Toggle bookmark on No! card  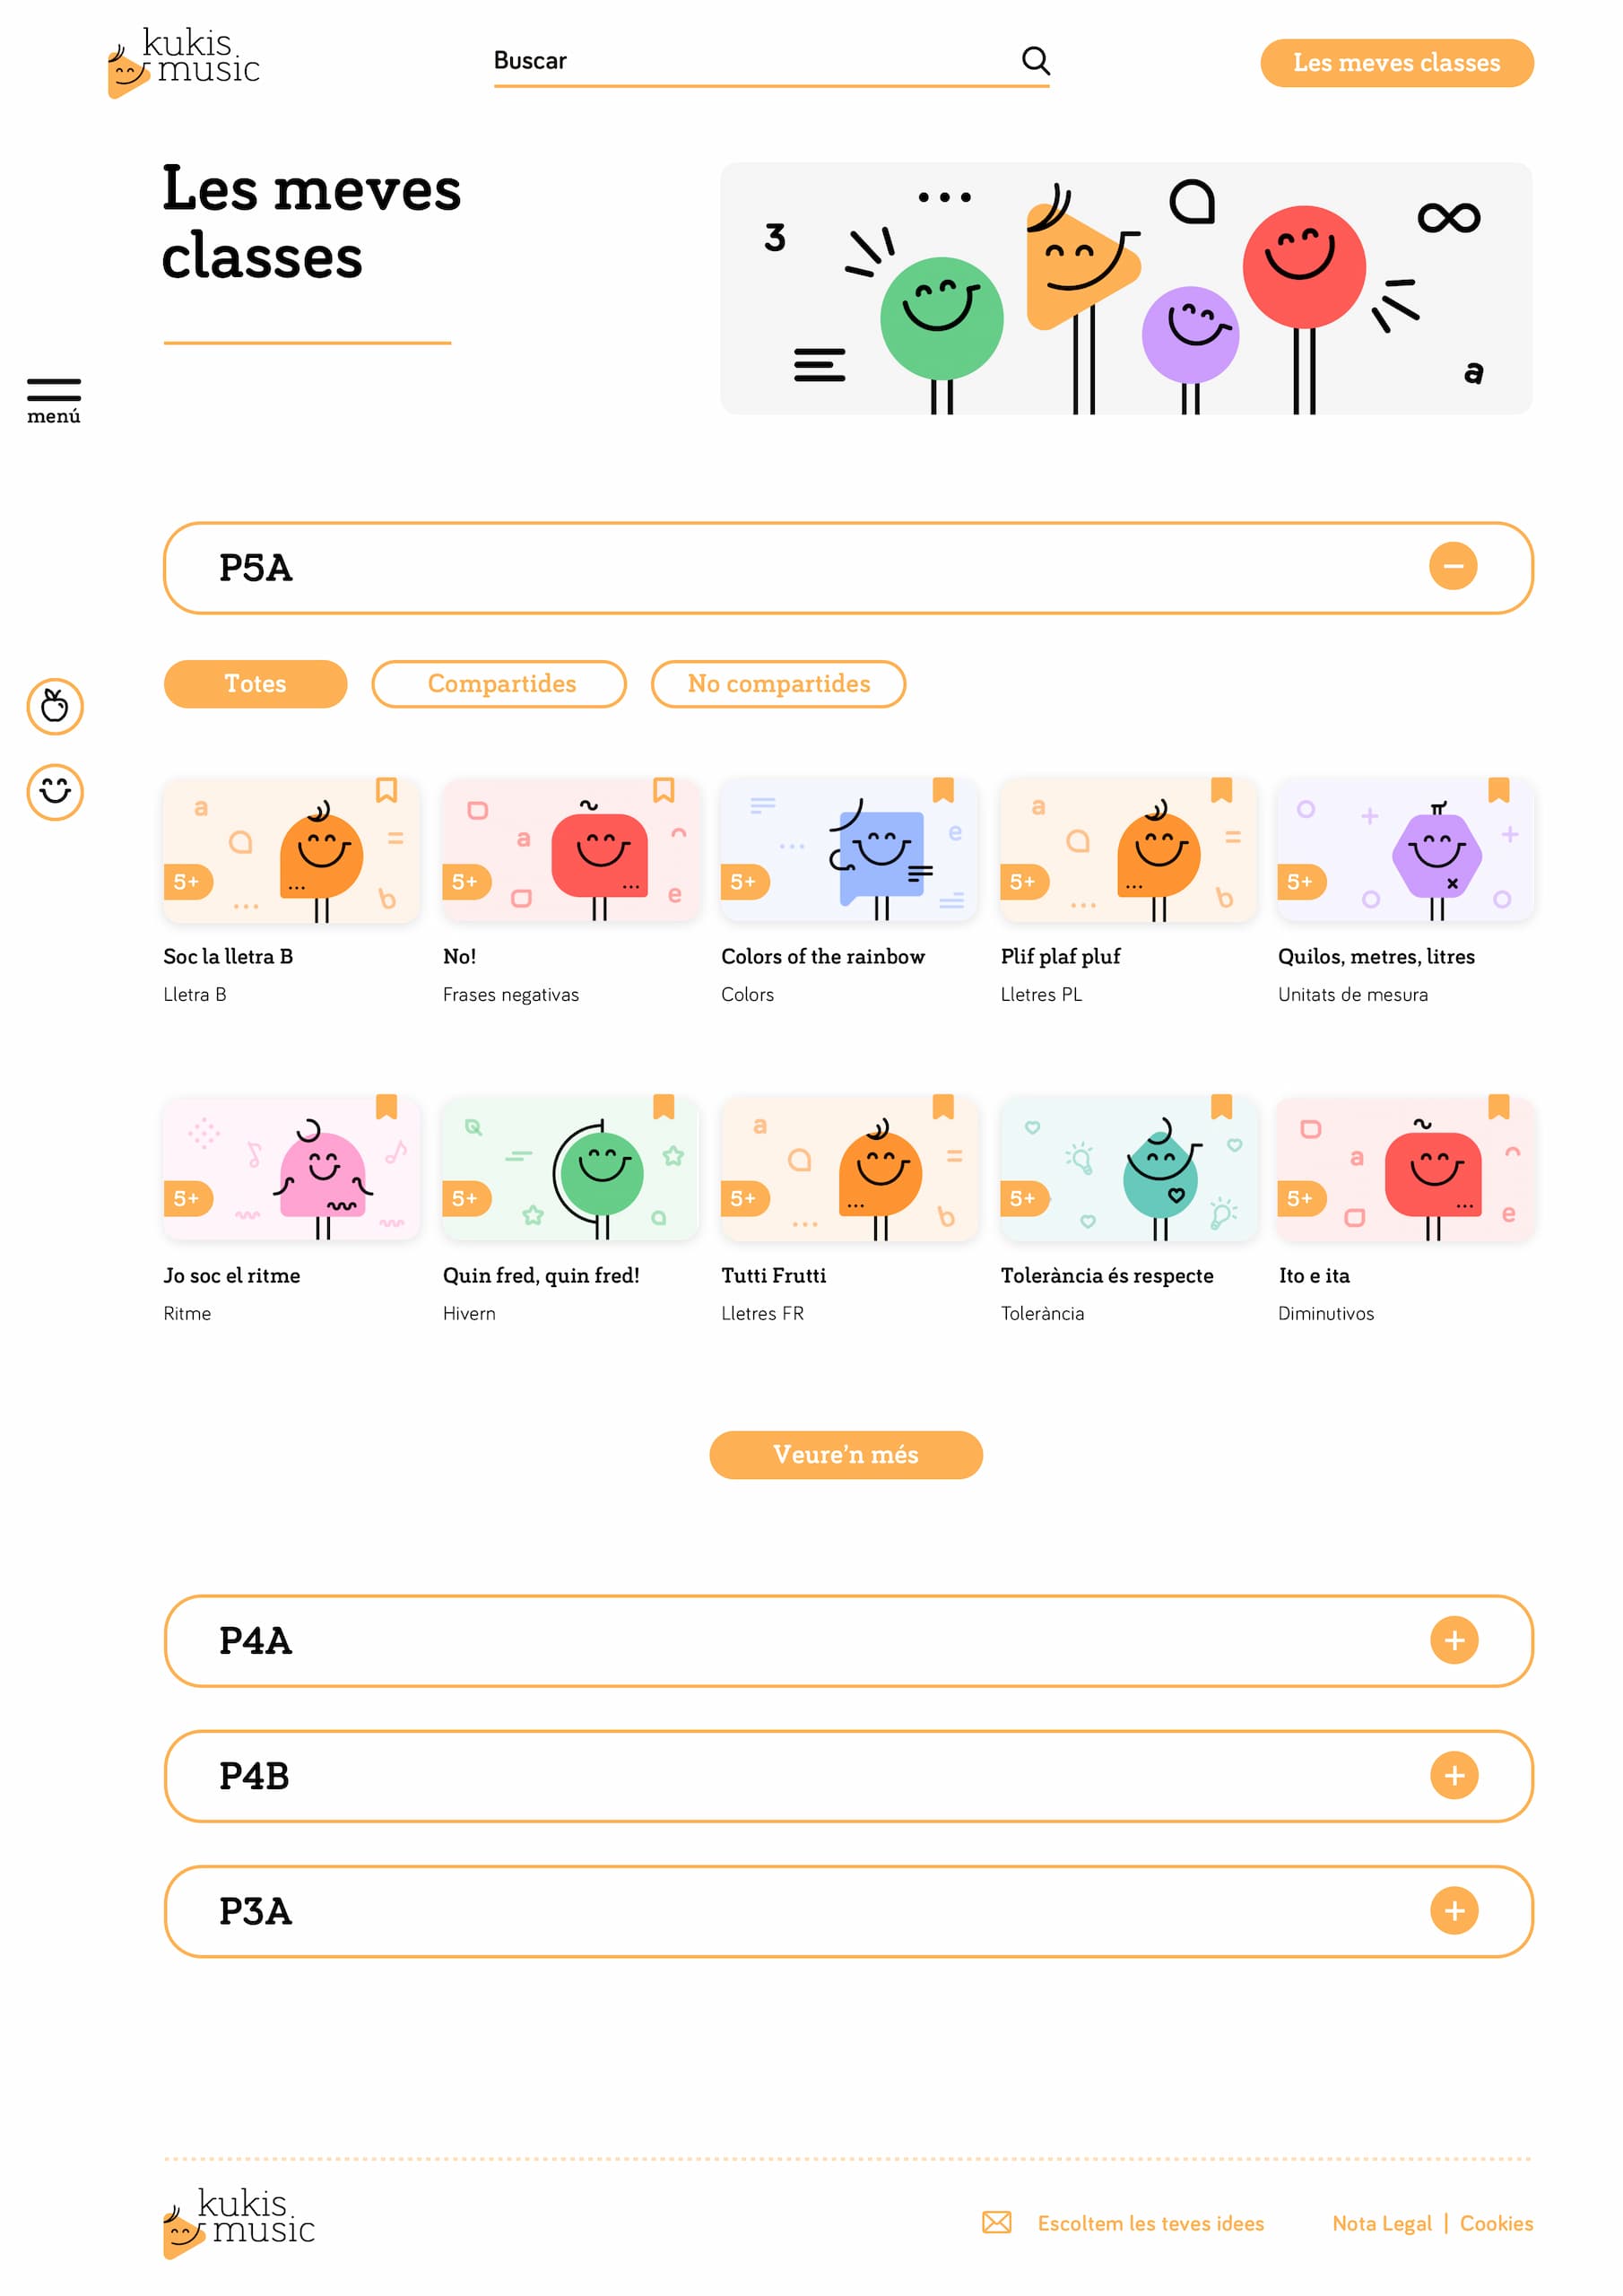click(x=663, y=790)
